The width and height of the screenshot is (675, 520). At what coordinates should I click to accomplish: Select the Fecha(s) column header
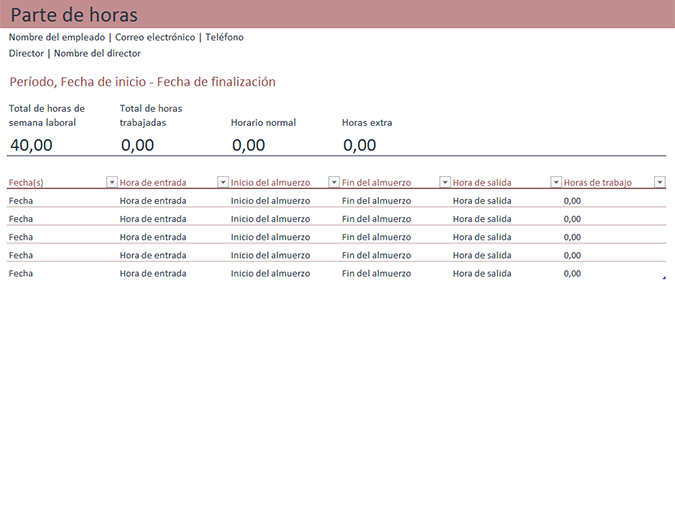[26, 183]
